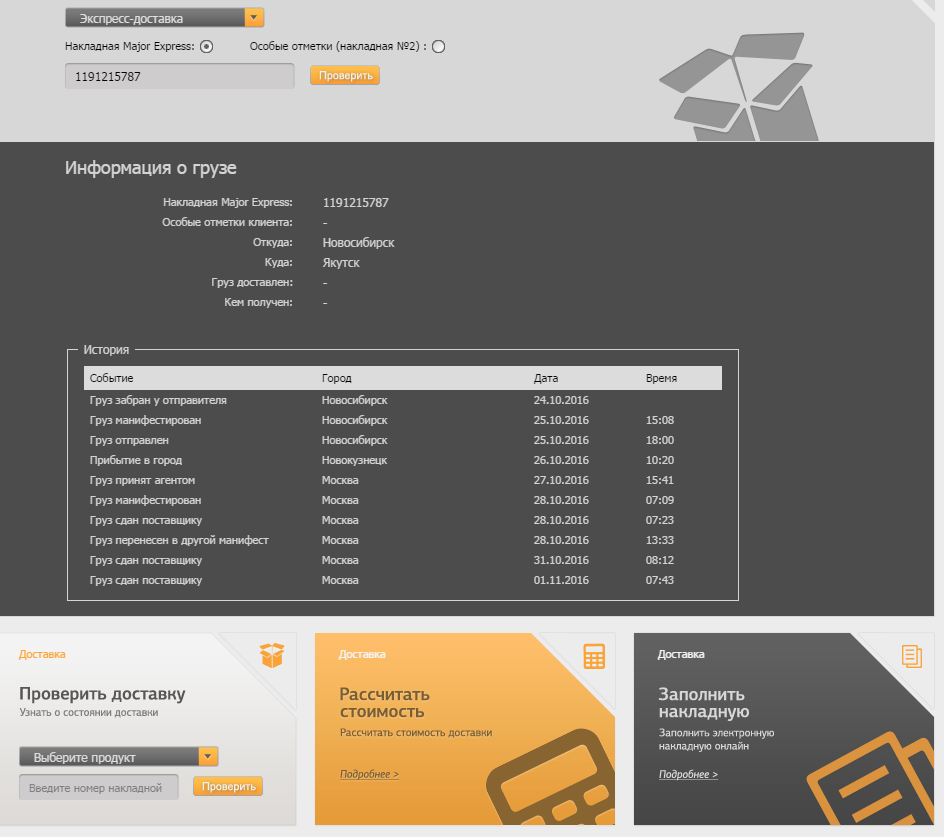The image size is (944, 837).
Task: Click the orange box icon in Проверить доставку card
Action: [272, 655]
